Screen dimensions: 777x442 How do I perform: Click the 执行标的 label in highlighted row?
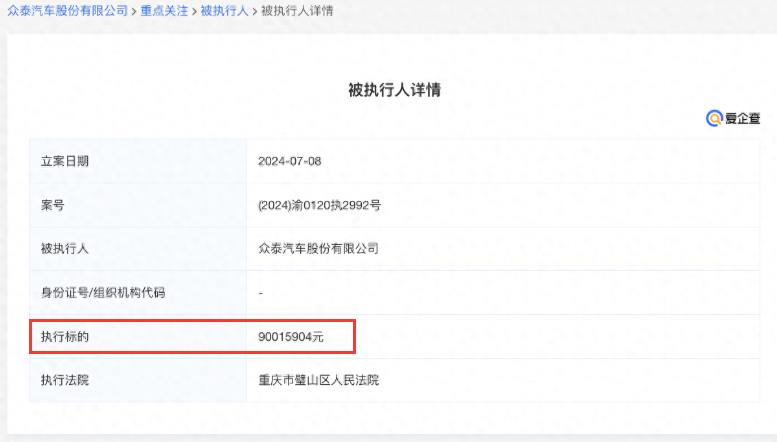[65, 337]
